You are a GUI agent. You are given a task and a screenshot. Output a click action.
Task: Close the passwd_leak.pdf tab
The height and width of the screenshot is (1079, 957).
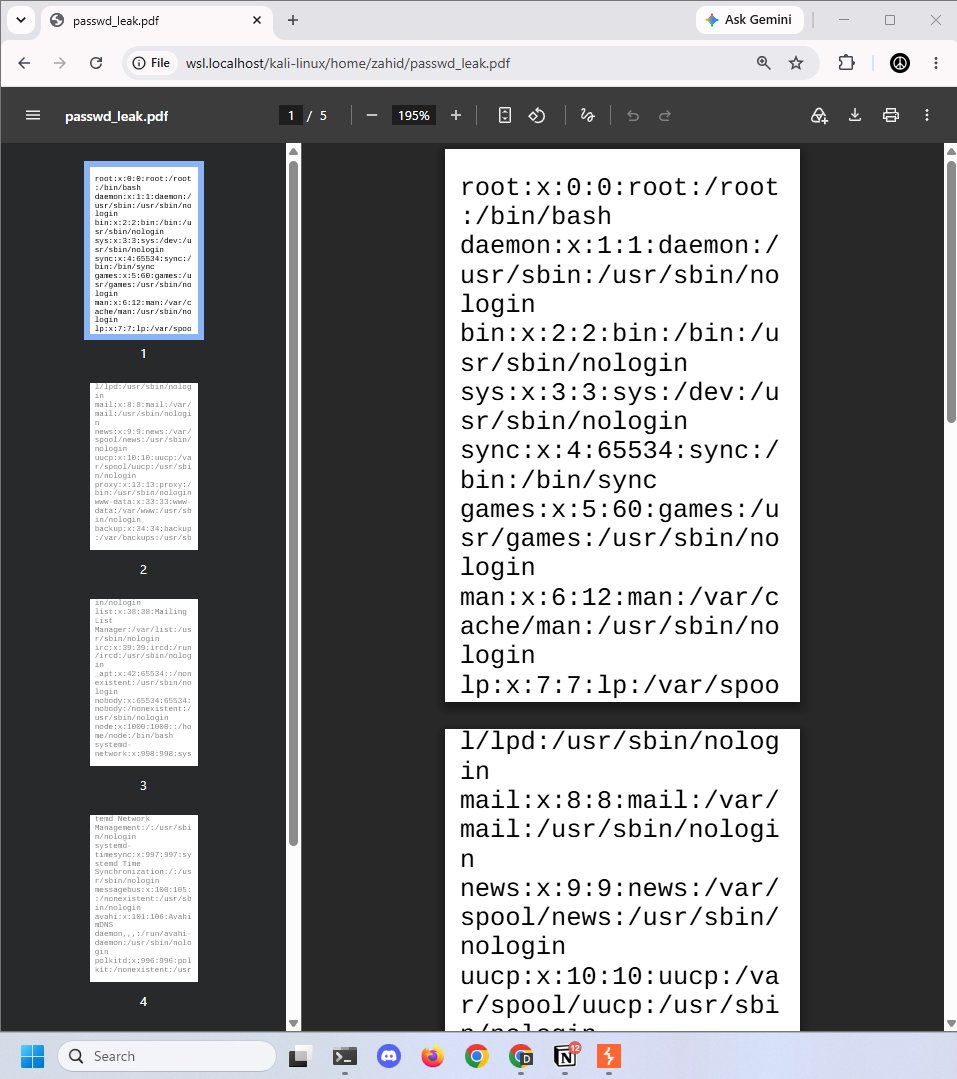[x=257, y=20]
